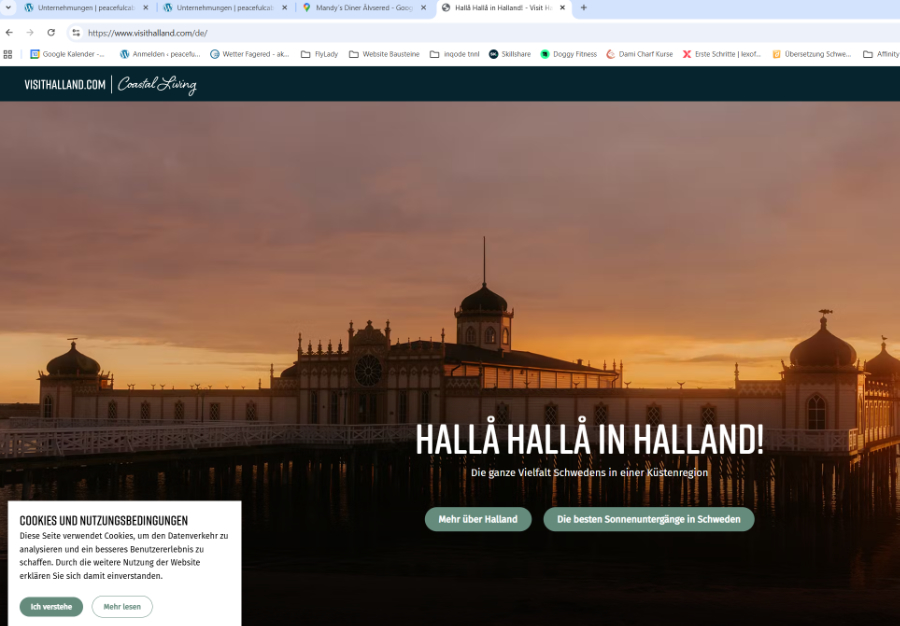900x626 pixels.
Task: Open a new tab with plus icon
Action: (584, 8)
